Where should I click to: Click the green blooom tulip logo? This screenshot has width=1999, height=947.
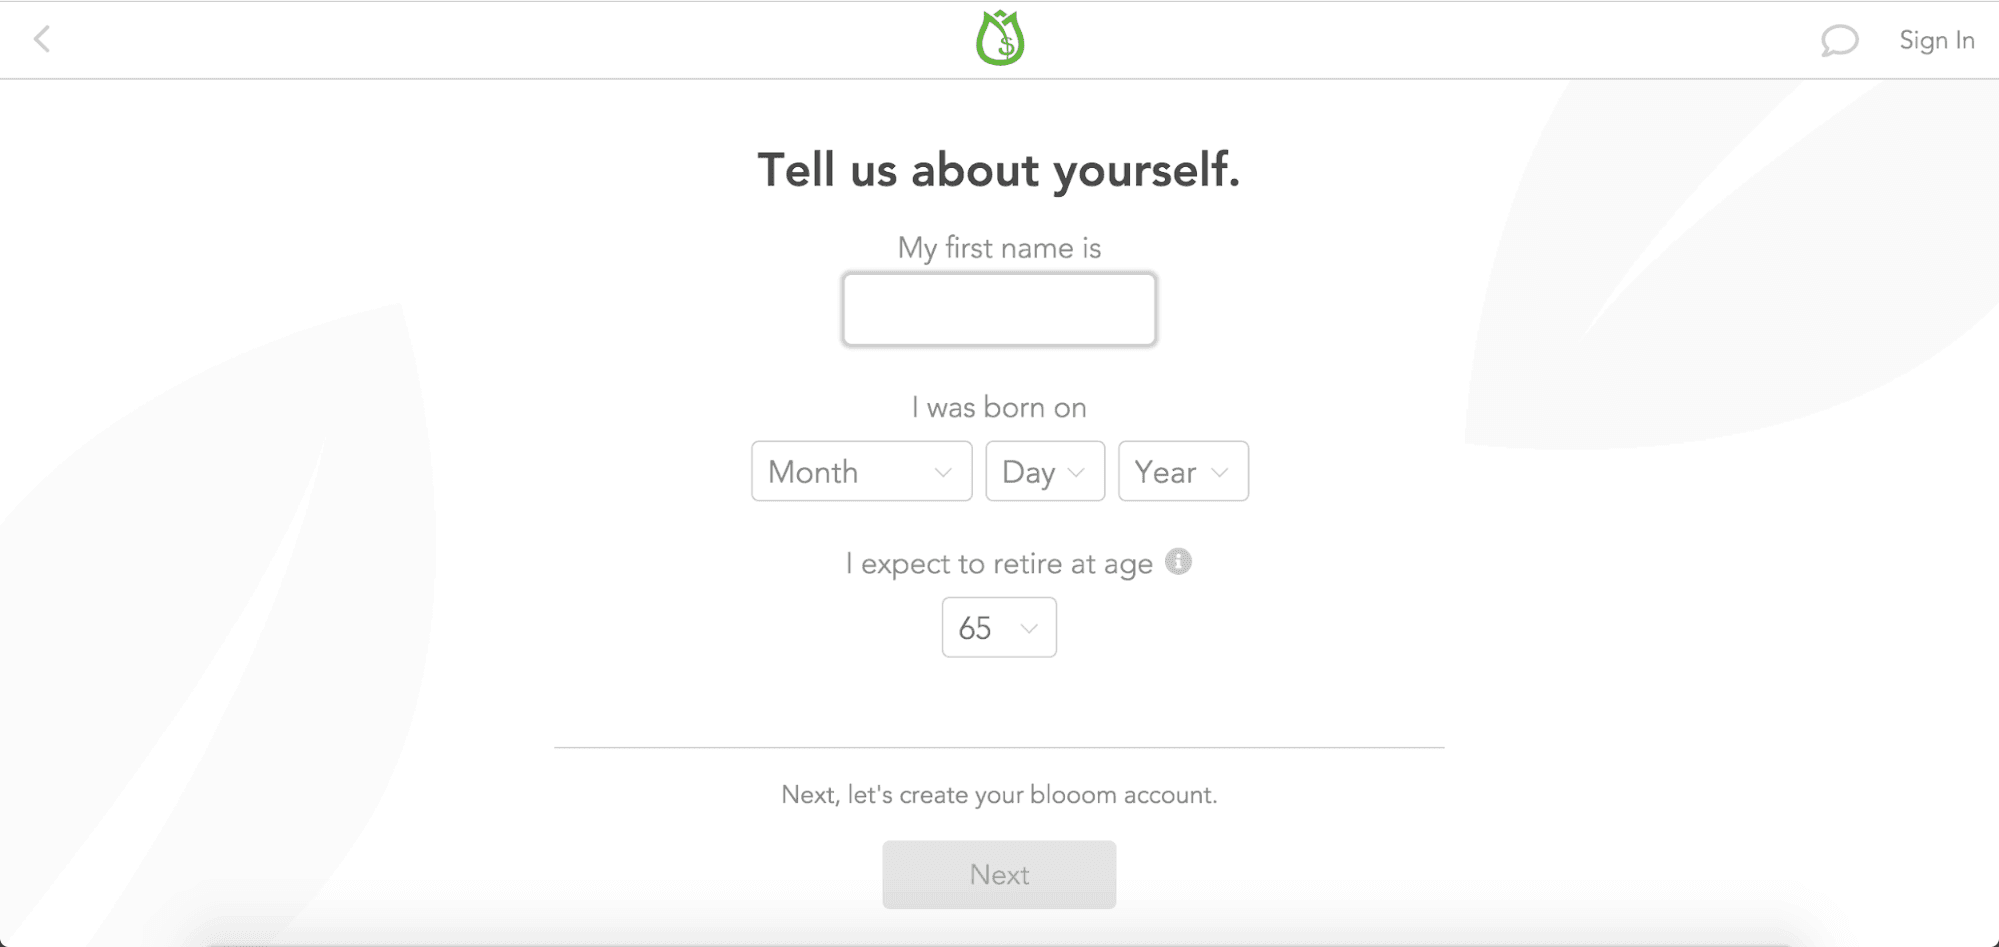pyautogui.click(x=1000, y=39)
